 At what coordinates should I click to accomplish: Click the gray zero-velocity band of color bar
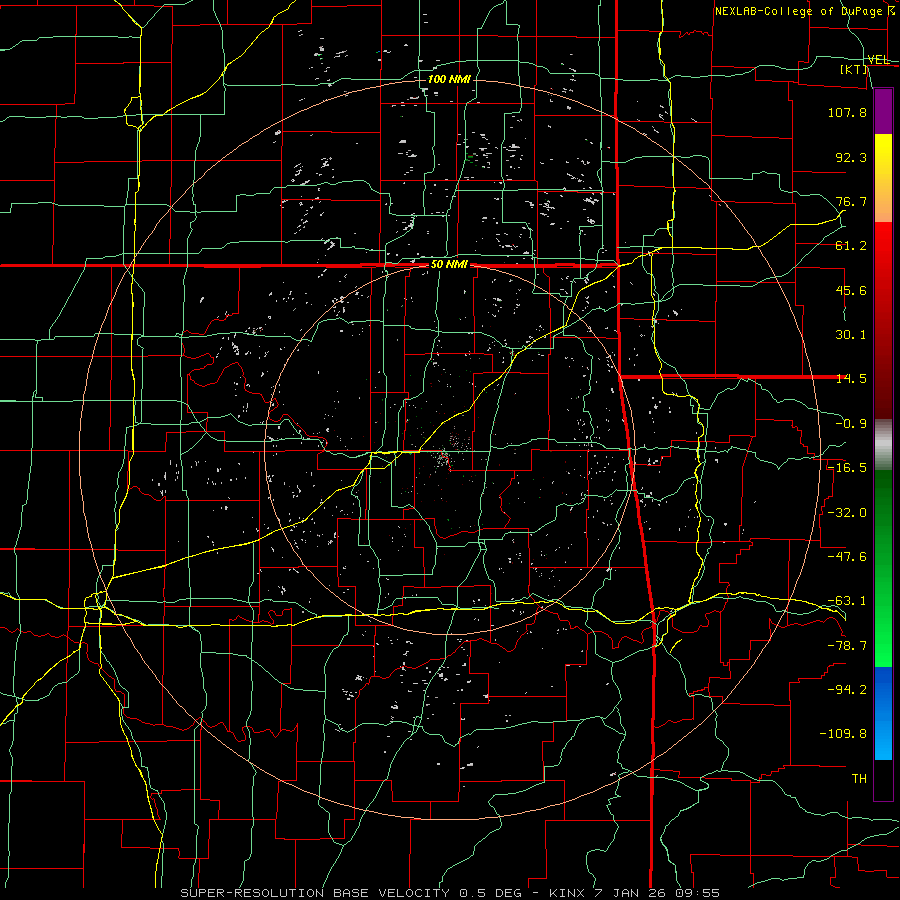coord(883,445)
